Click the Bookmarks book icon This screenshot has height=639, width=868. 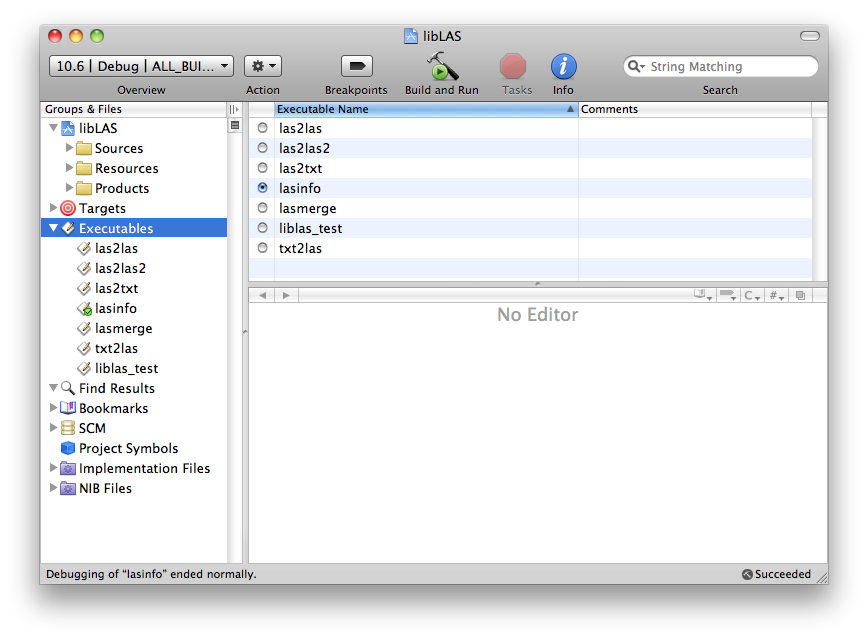pos(68,408)
